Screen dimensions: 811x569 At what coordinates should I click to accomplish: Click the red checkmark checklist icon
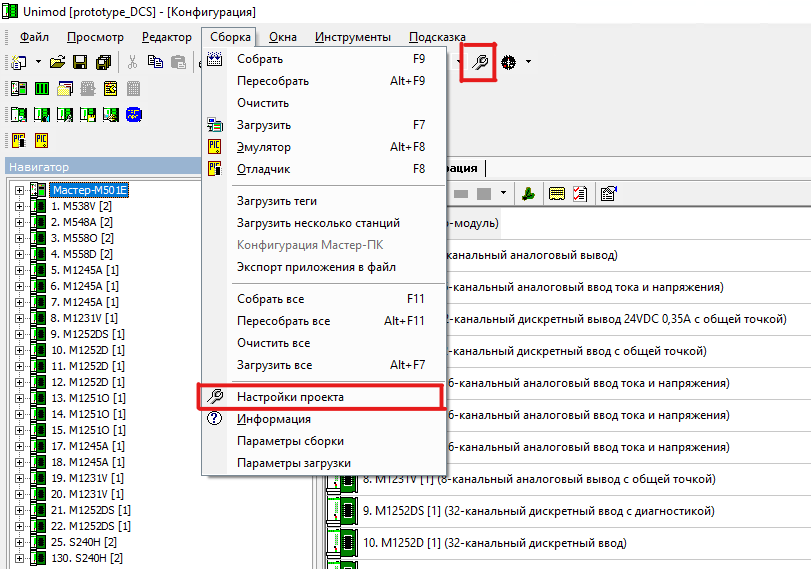[x=580, y=194]
